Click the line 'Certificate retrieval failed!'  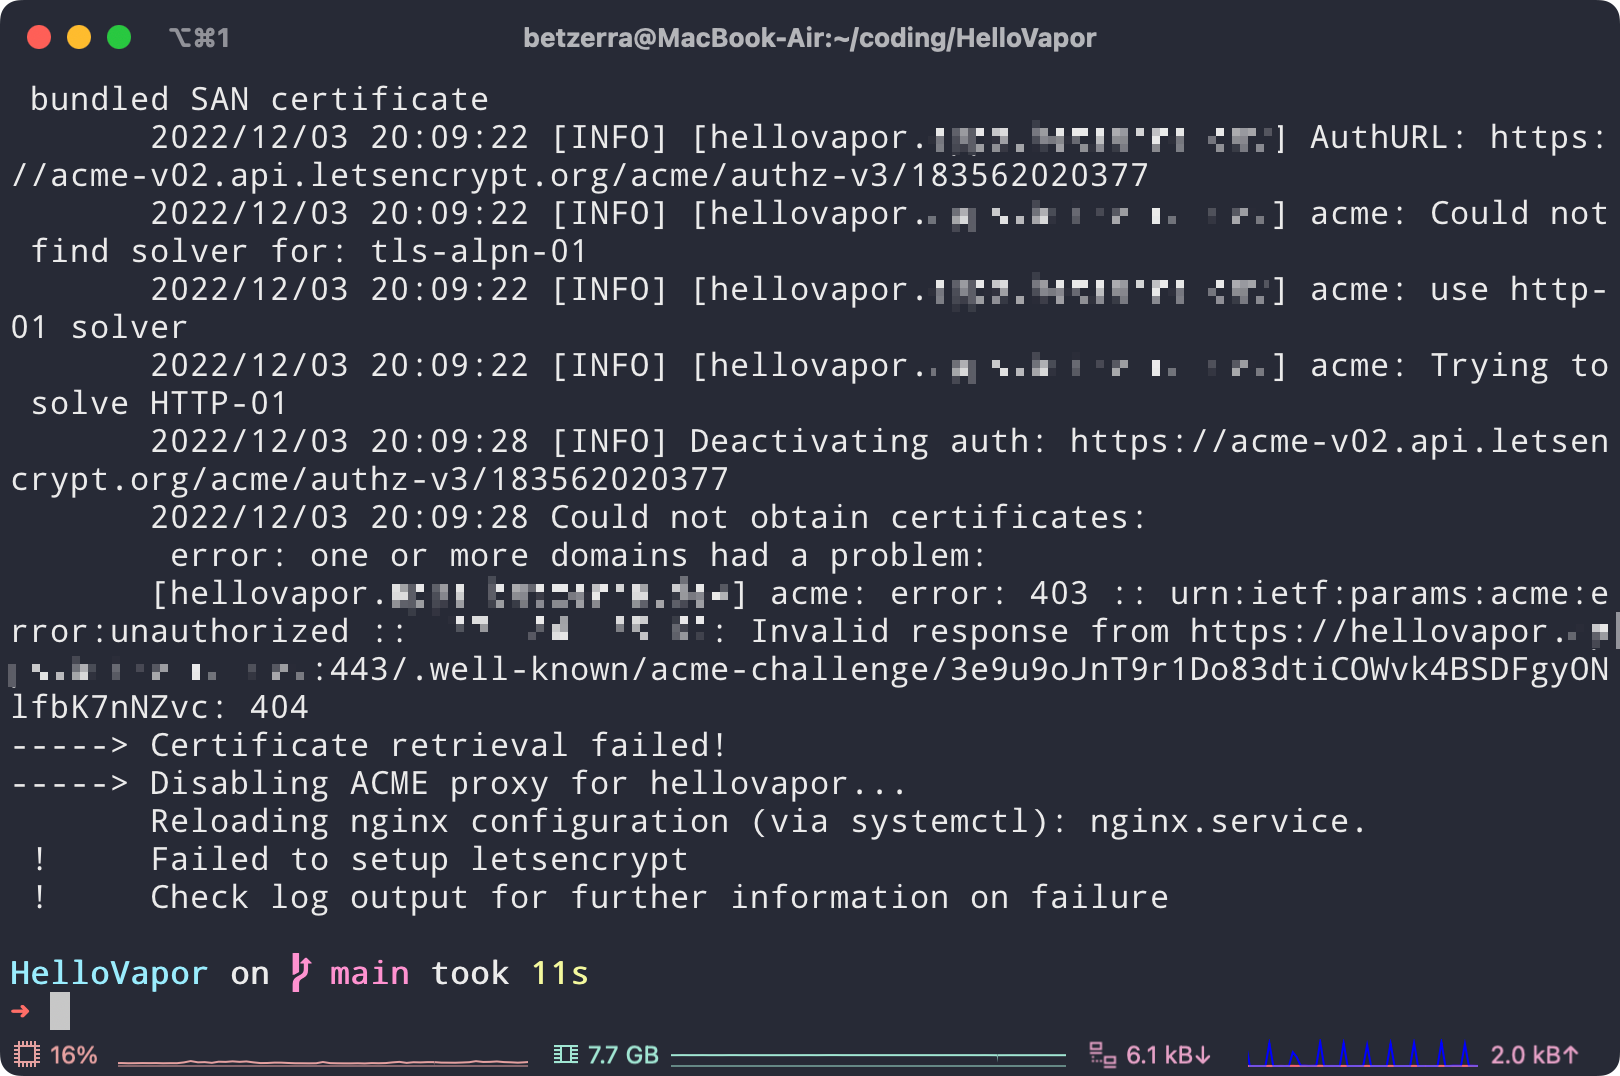point(439,745)
